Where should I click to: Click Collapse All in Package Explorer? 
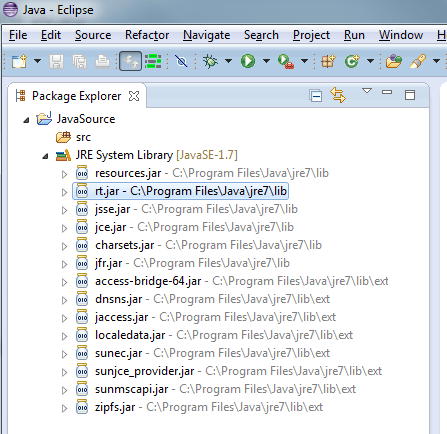pyautogui.click(x=315, y=96)
